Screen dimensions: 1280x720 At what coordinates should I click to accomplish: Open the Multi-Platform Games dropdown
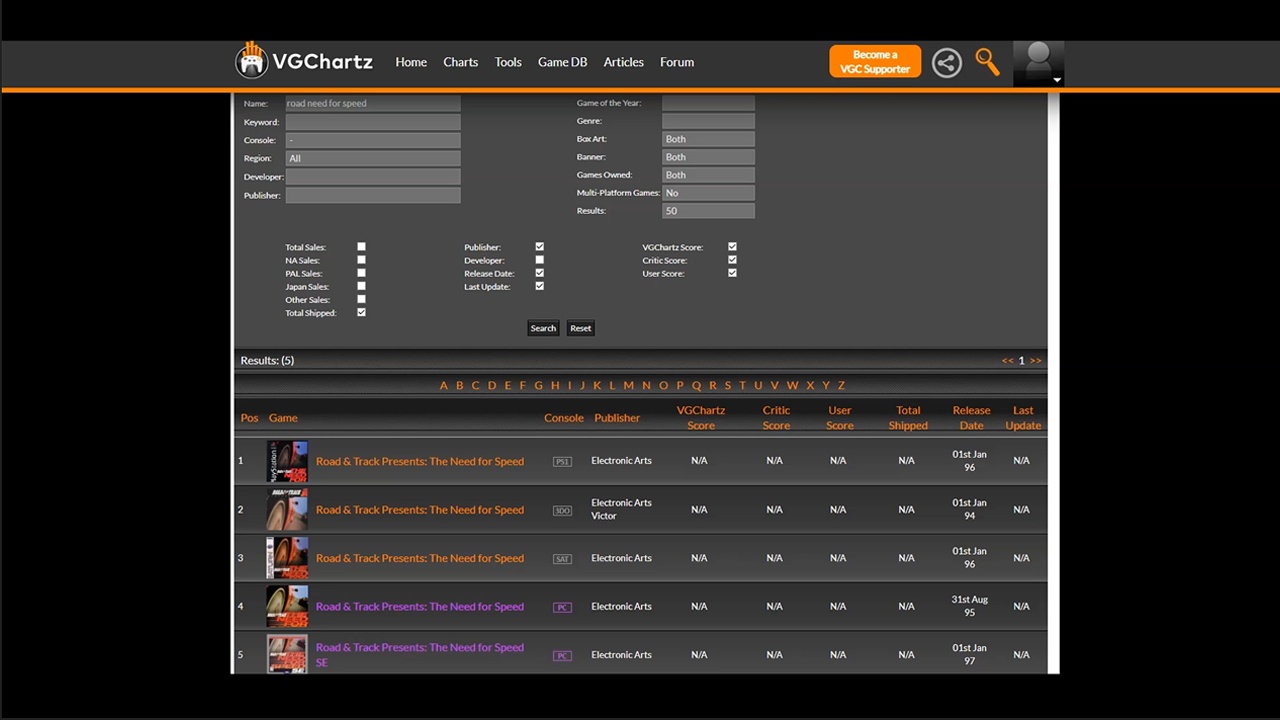coord(708,193)
